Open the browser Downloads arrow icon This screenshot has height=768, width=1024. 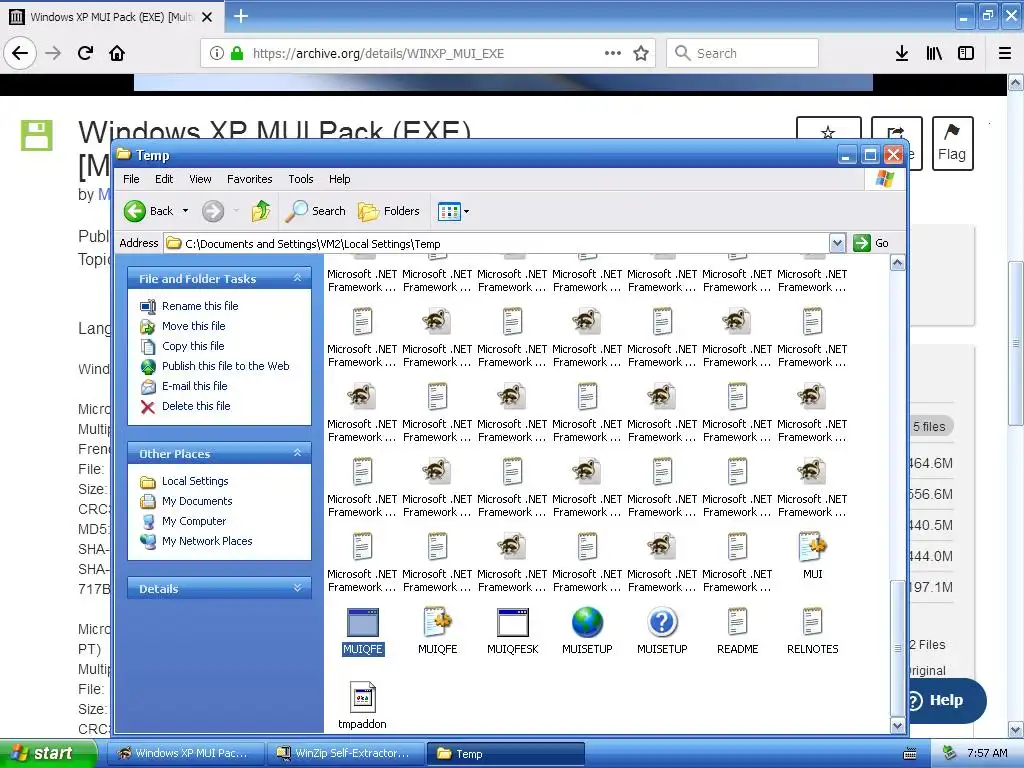click(x=902, y=53)
